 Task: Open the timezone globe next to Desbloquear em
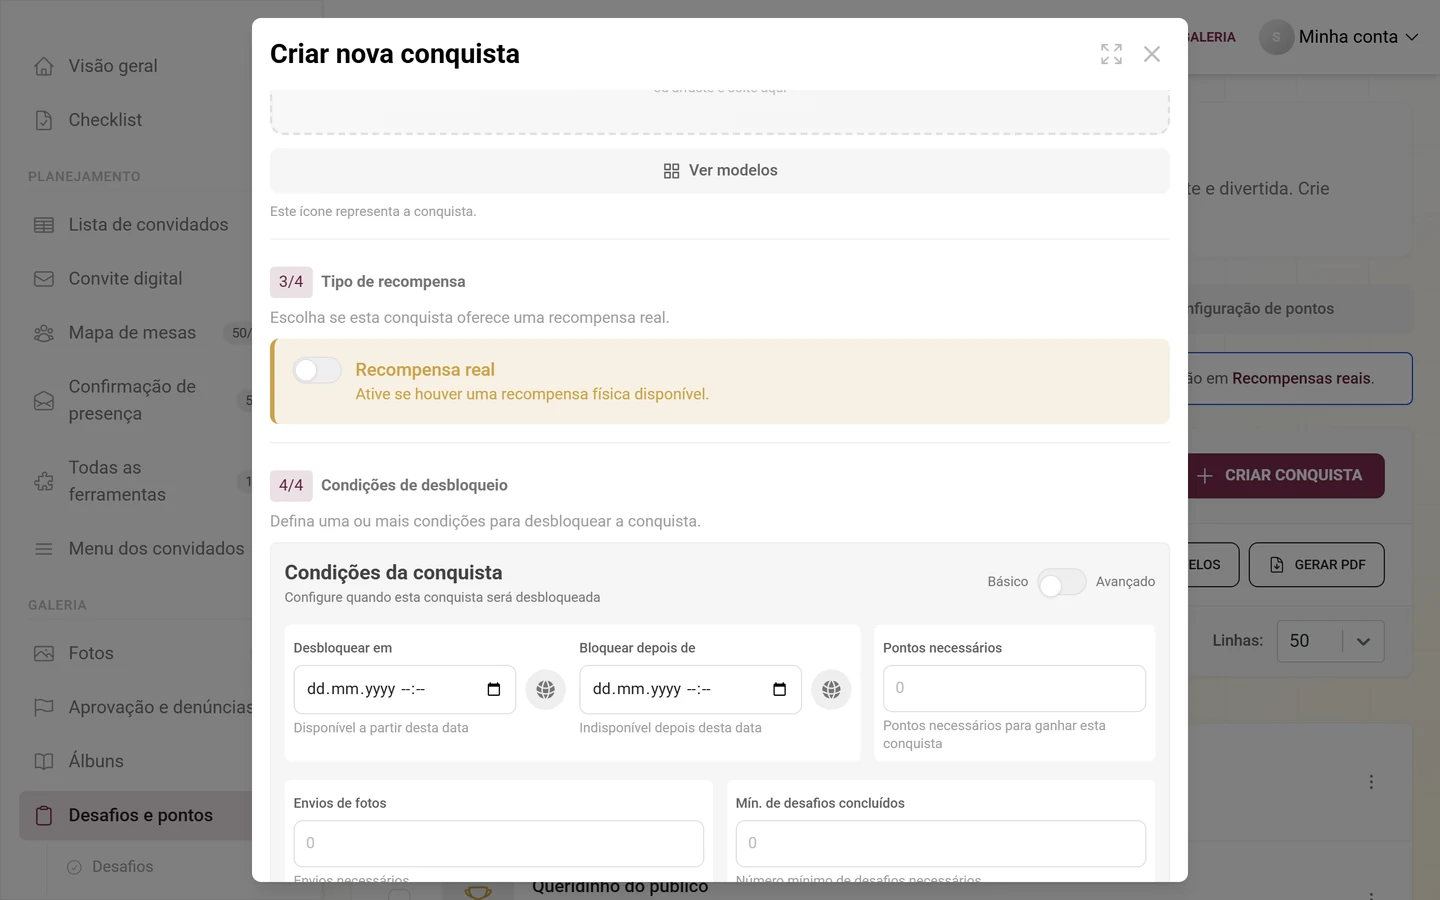click(546, 689)
